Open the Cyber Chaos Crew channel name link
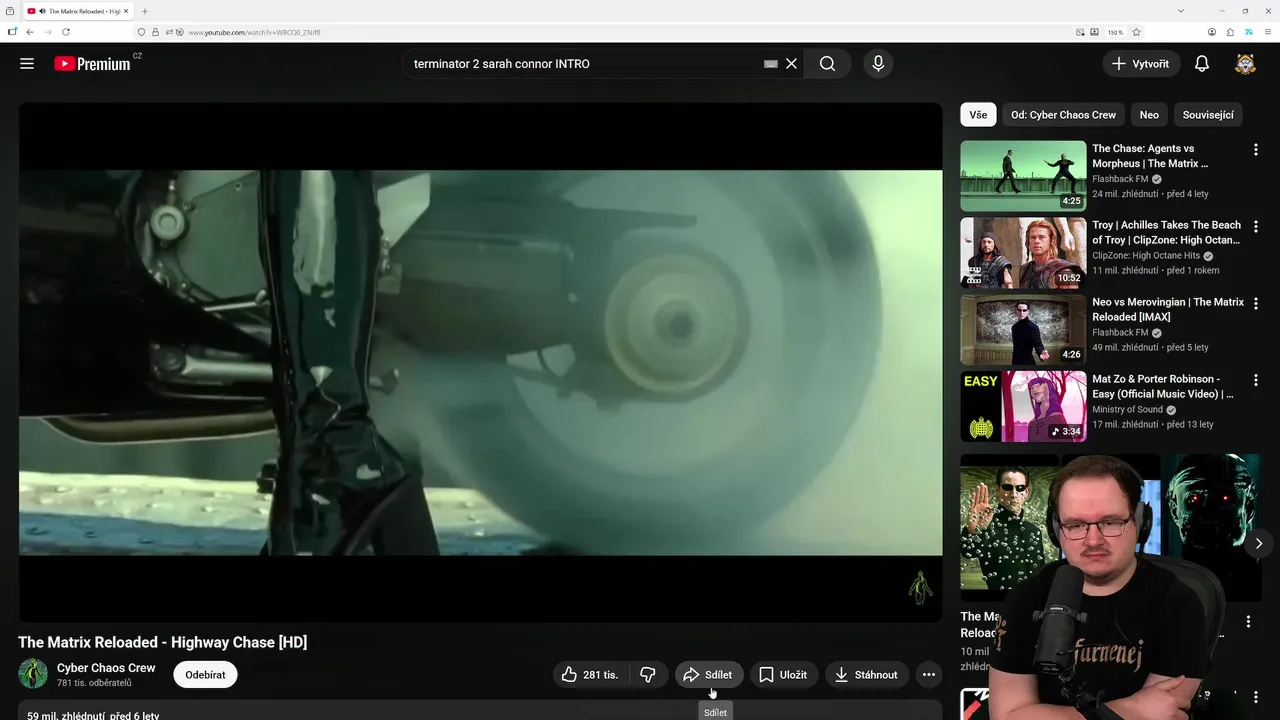 coord(106,668)
